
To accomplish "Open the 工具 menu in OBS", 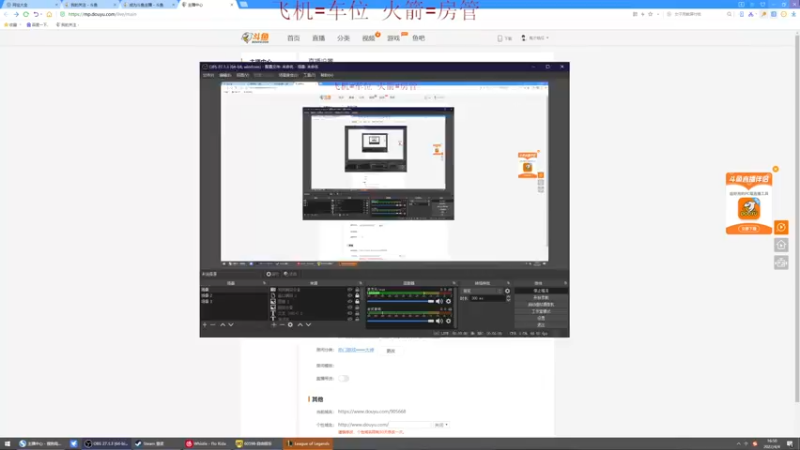I will 309,76.
